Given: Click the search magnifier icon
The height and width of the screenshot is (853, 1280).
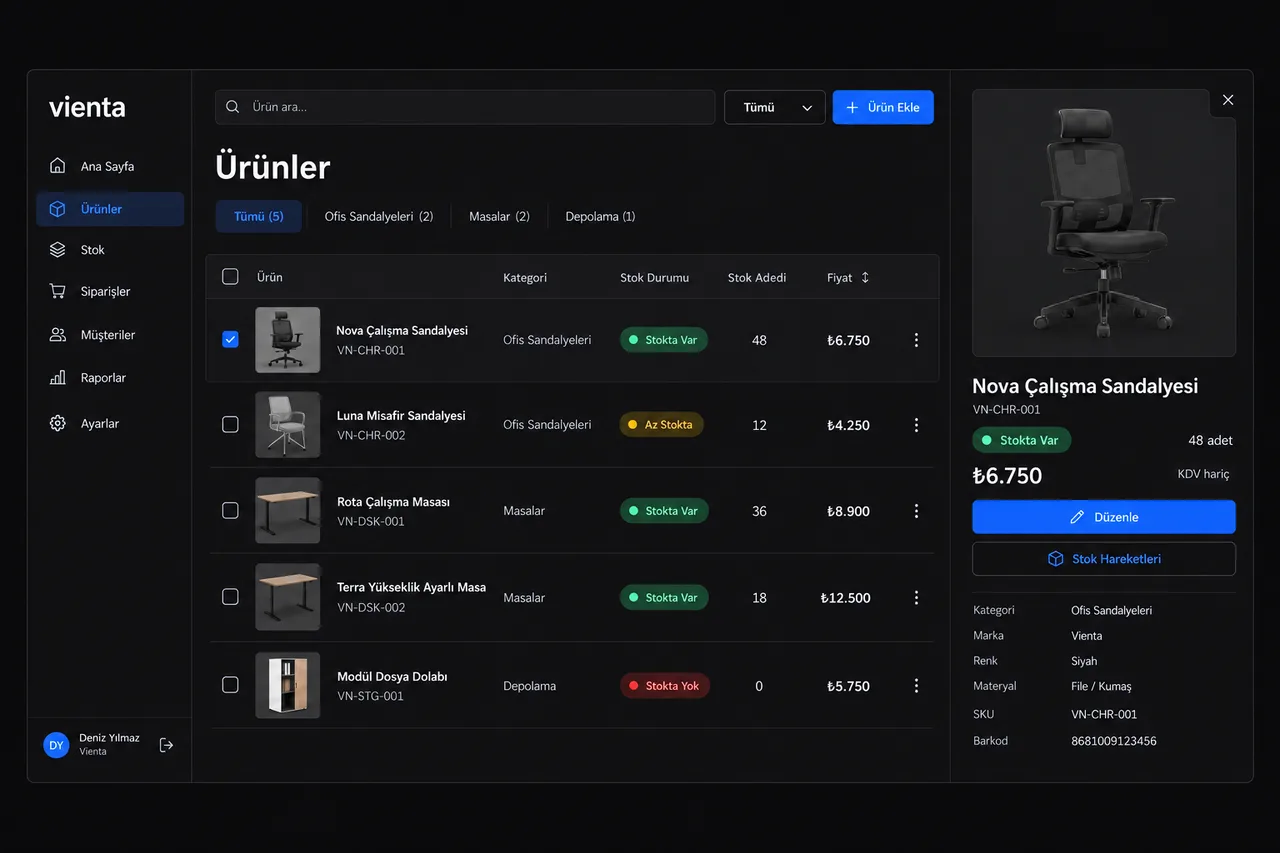Looking at the screenshot, I should click(x=233, y=107).
